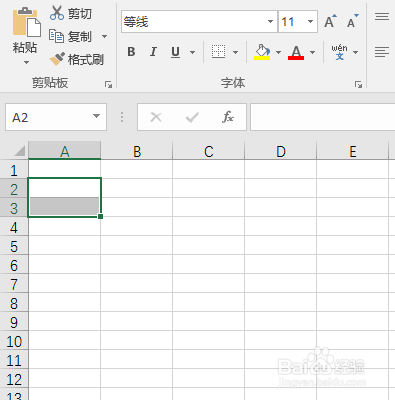The width and height of the screenshot is (395, 400).
Task: Select row 6 header
Action: pos(14,265)
